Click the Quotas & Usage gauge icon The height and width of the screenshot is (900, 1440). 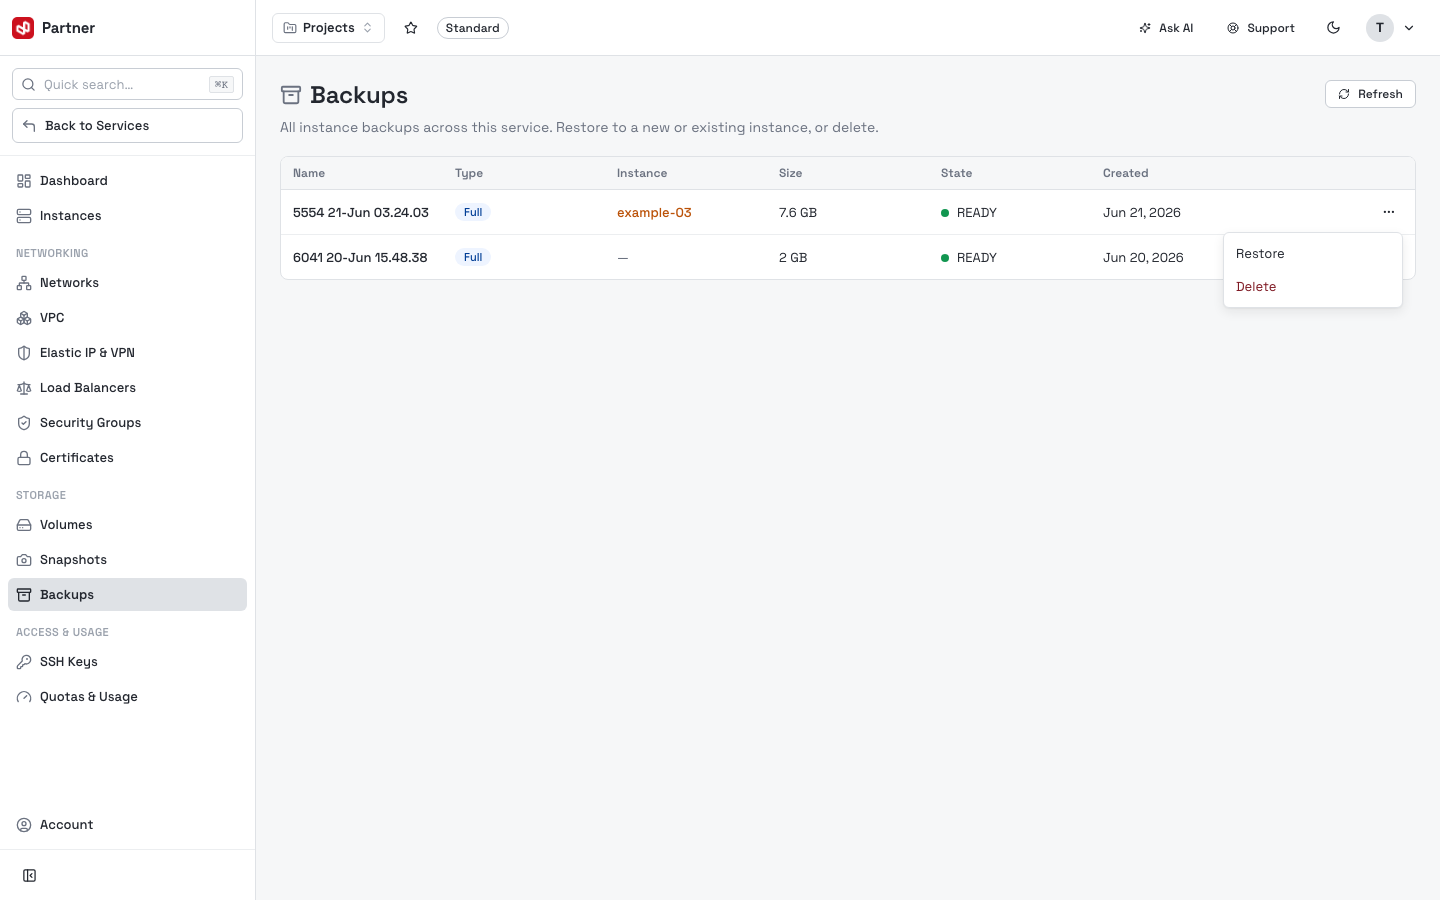click(x=24, y=697)
